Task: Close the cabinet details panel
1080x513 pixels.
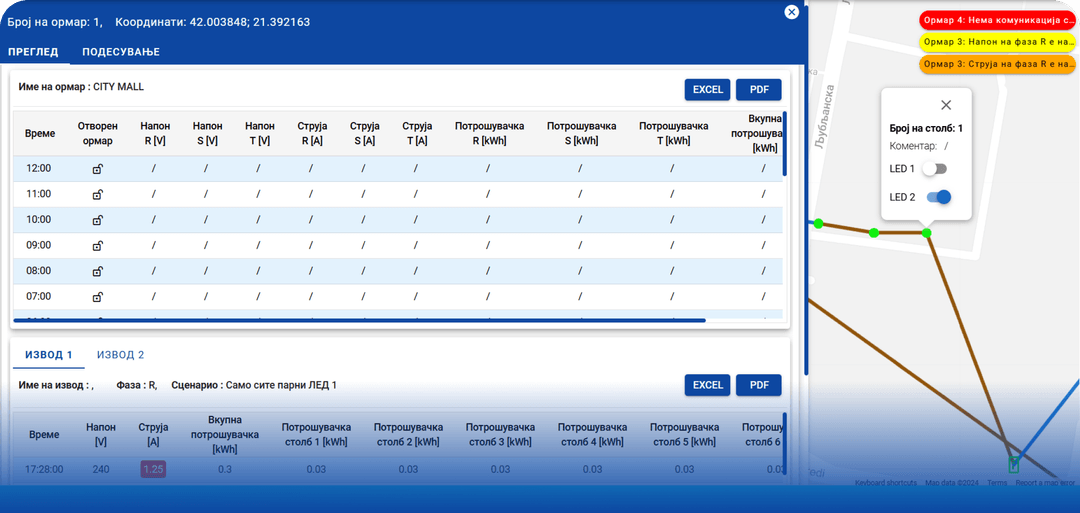Action: pos(791,12)
